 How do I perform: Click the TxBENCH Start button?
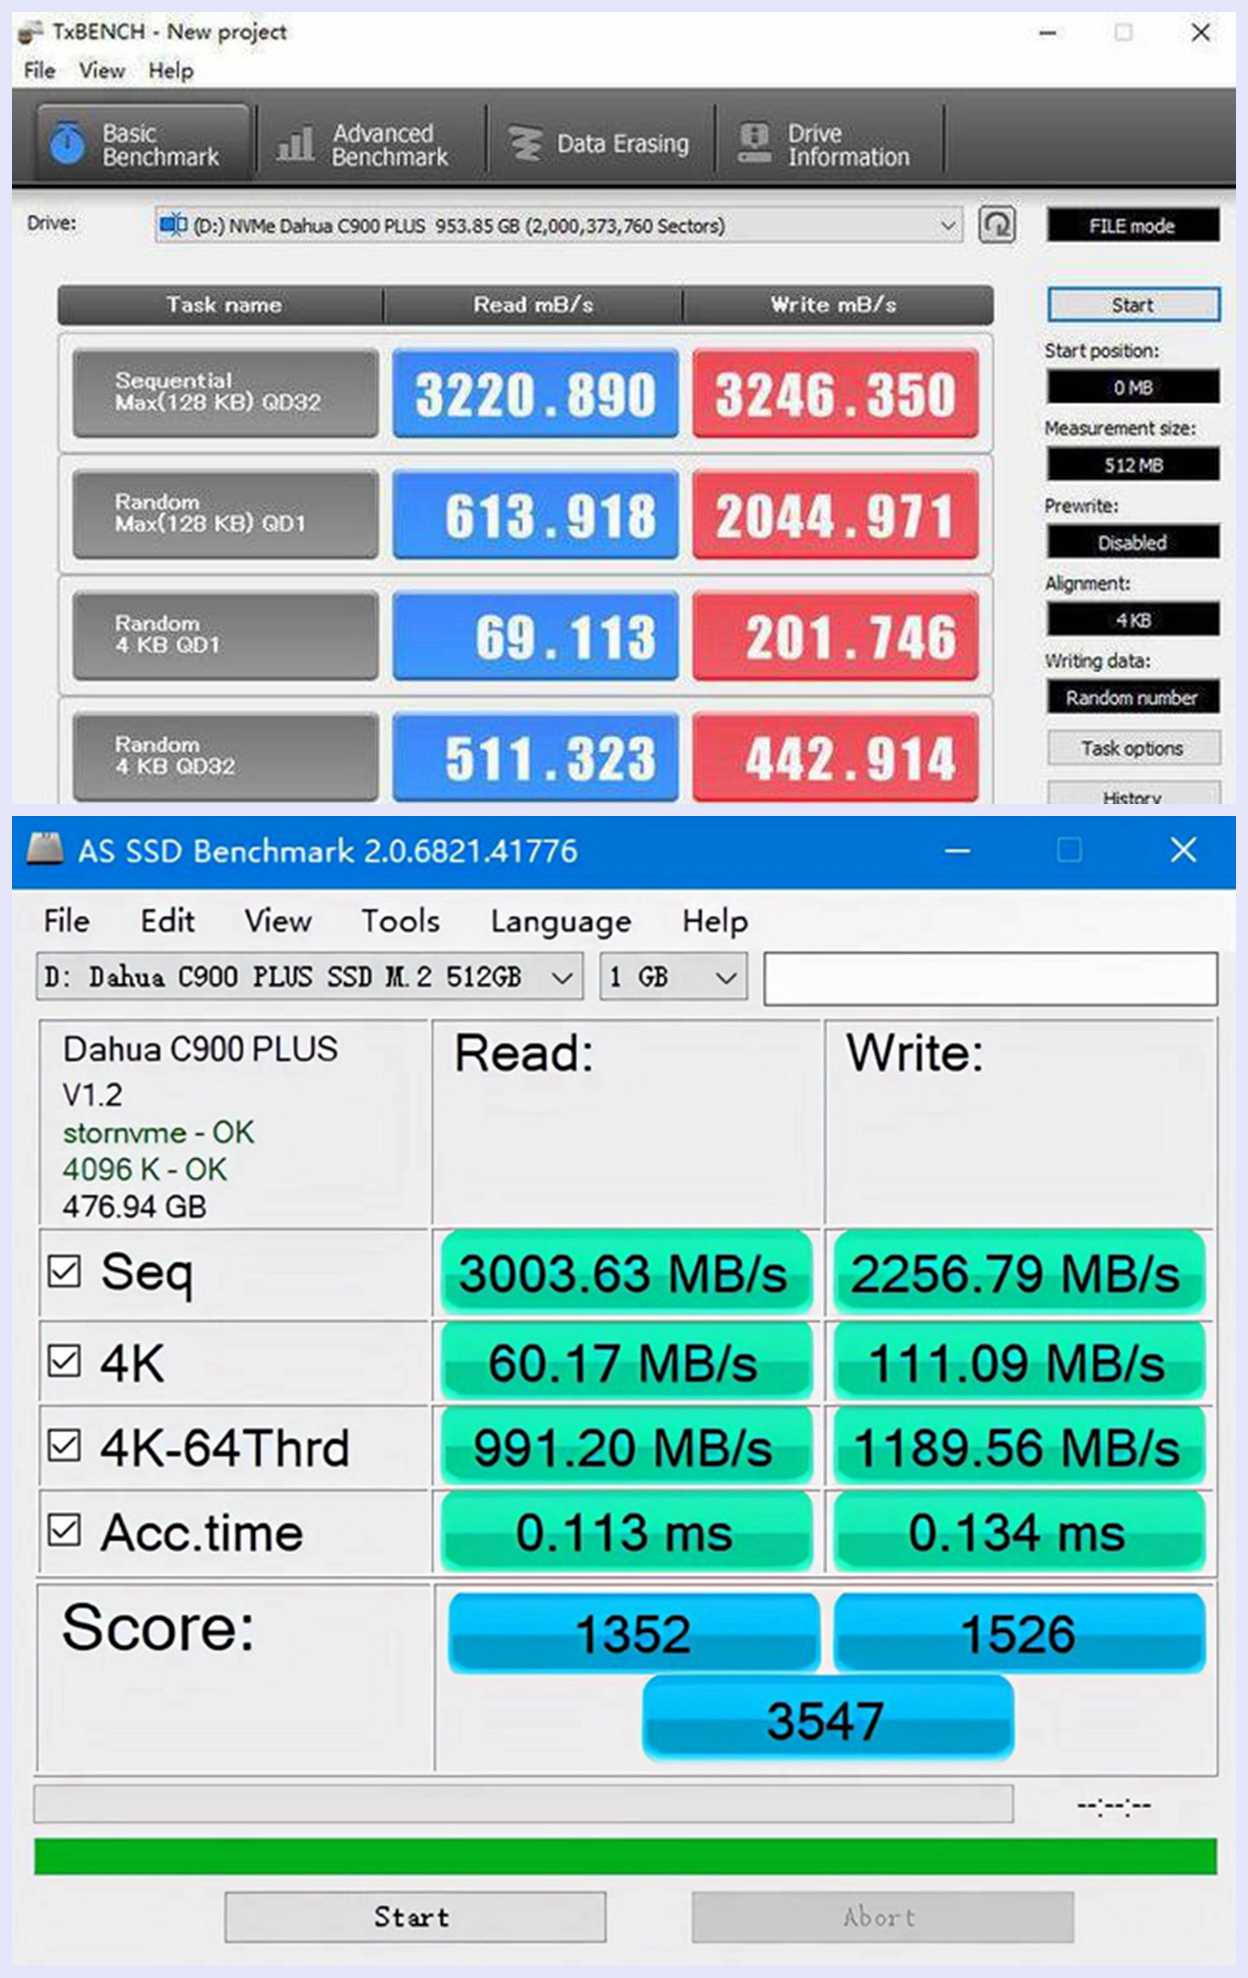pos(1133,305)
